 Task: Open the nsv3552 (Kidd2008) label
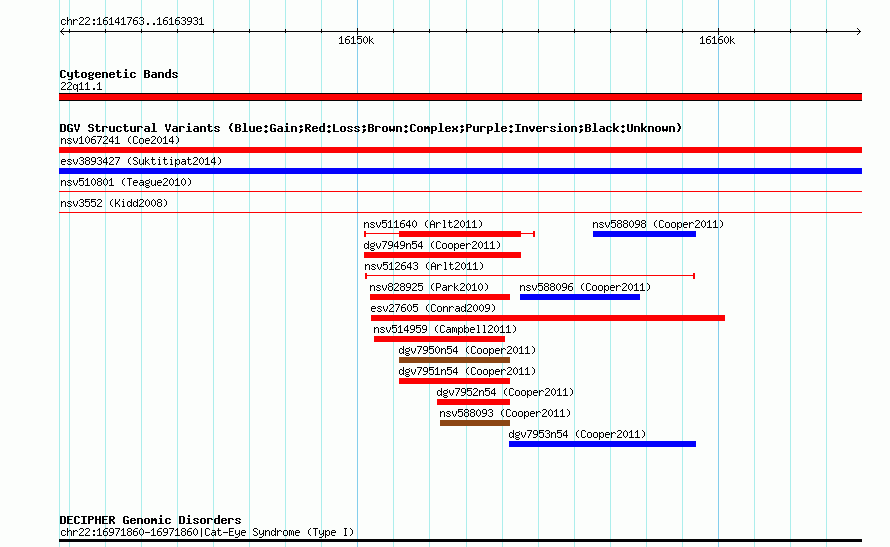(x=114, y=203)
